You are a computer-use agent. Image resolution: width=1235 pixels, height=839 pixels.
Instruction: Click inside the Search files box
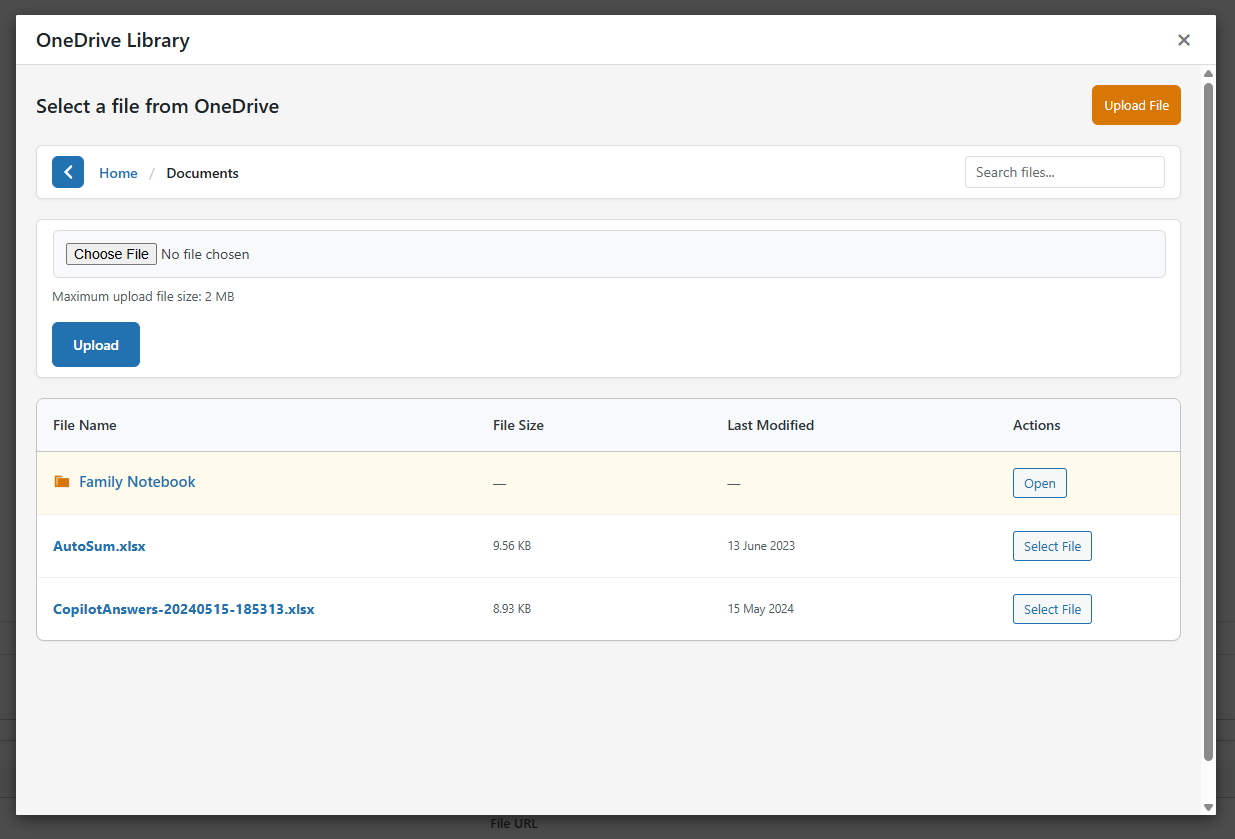point(1064,172)
